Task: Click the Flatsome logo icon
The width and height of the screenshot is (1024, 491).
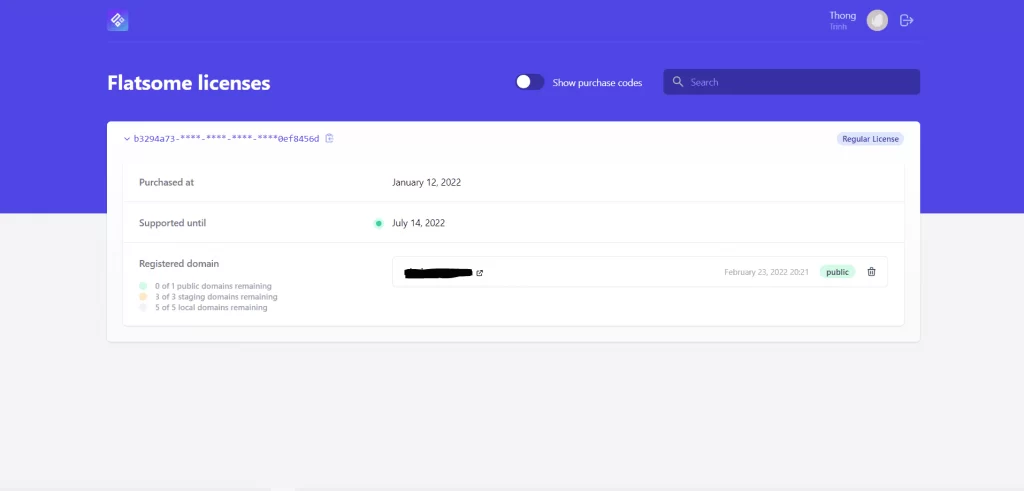Action: pyautogui.click(x=118, y=20)
